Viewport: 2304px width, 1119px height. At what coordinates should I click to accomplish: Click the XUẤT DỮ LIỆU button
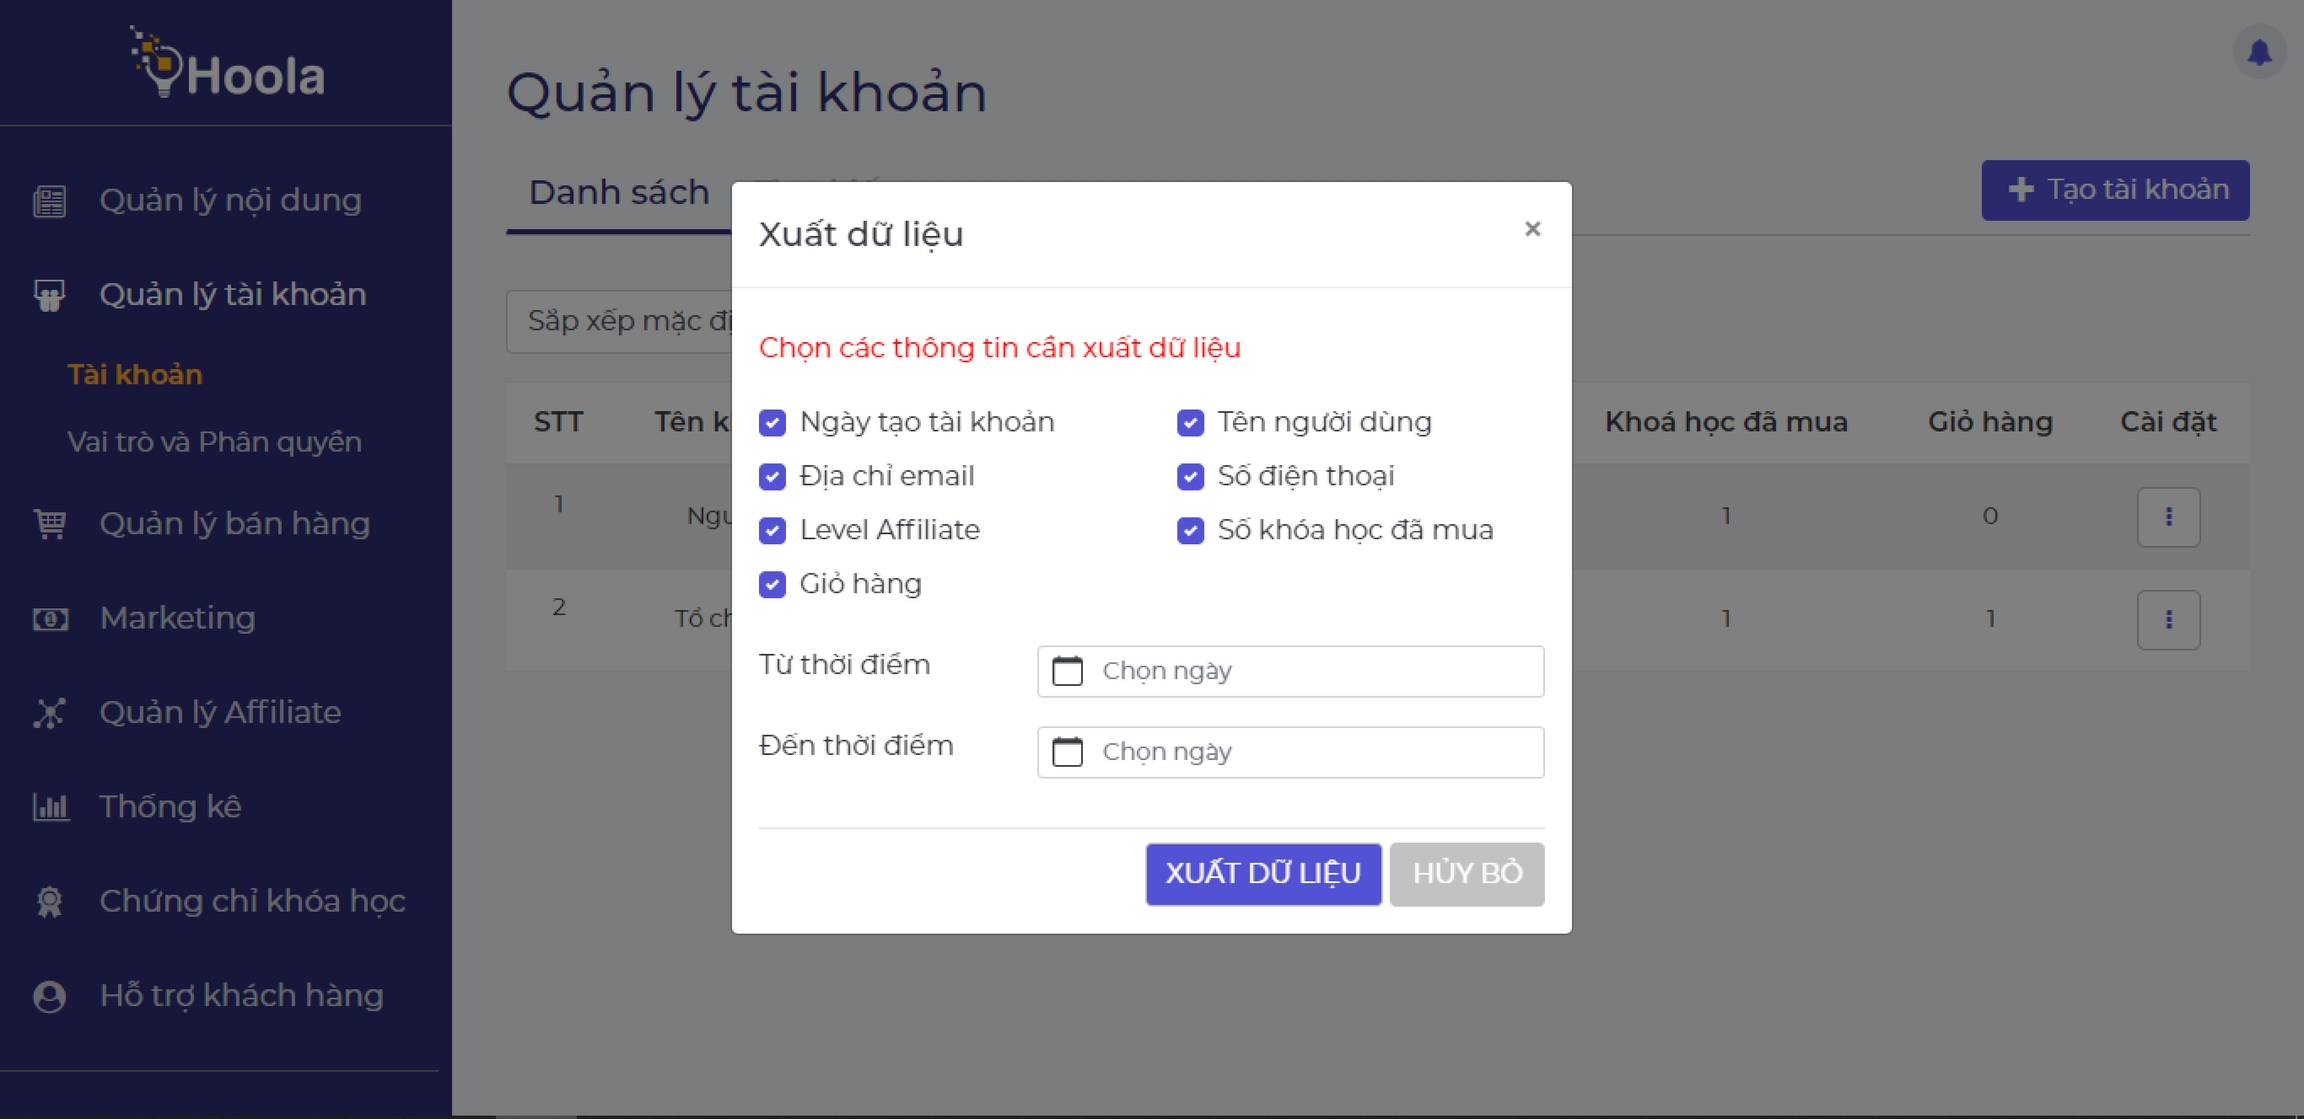click(1263, 874)
